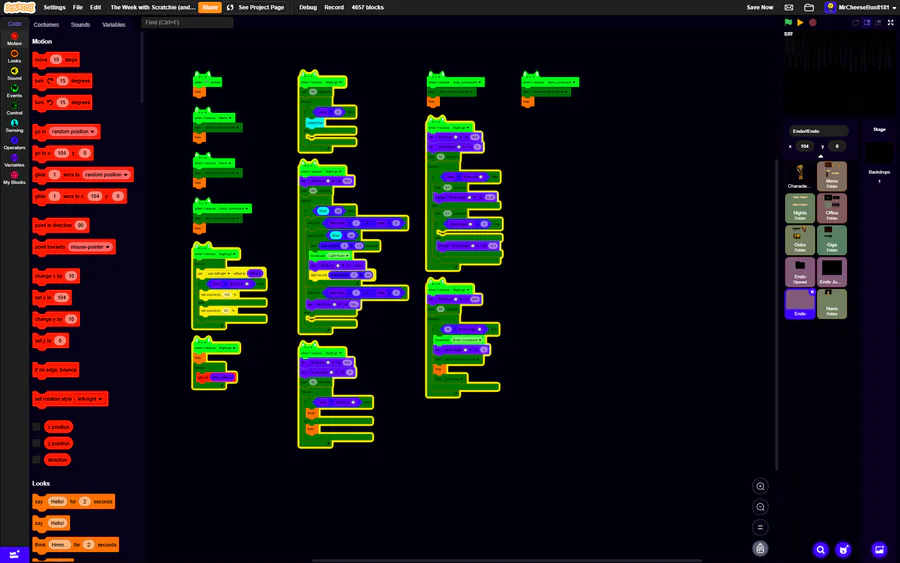Click the choose a backdrop button

[x=879, y=550]
